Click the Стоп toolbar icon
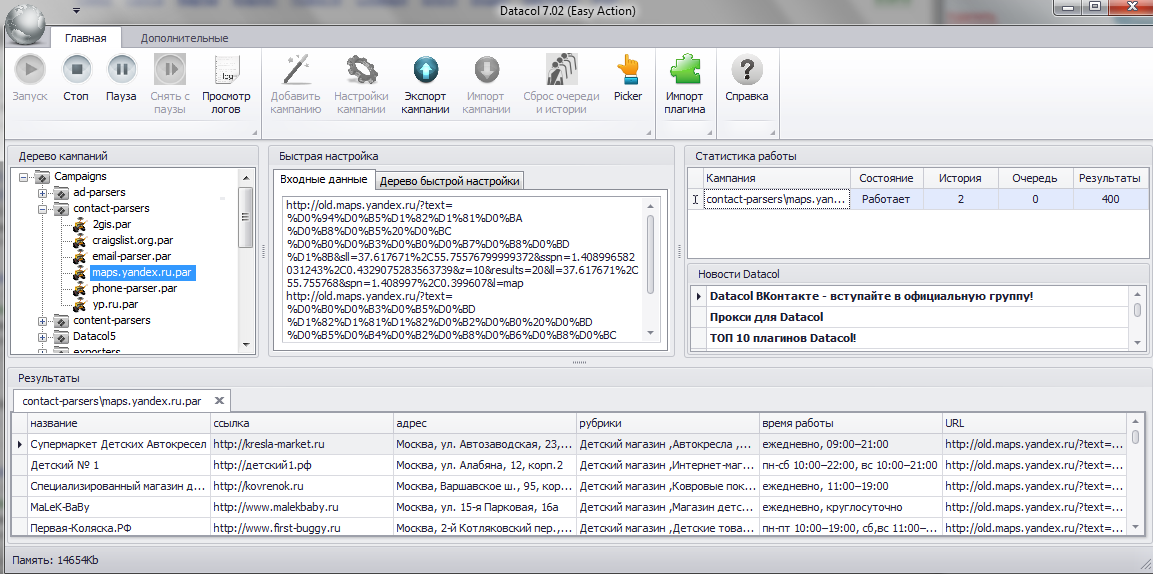Viewport: 1153px width, 574px height. coord(76,70)
